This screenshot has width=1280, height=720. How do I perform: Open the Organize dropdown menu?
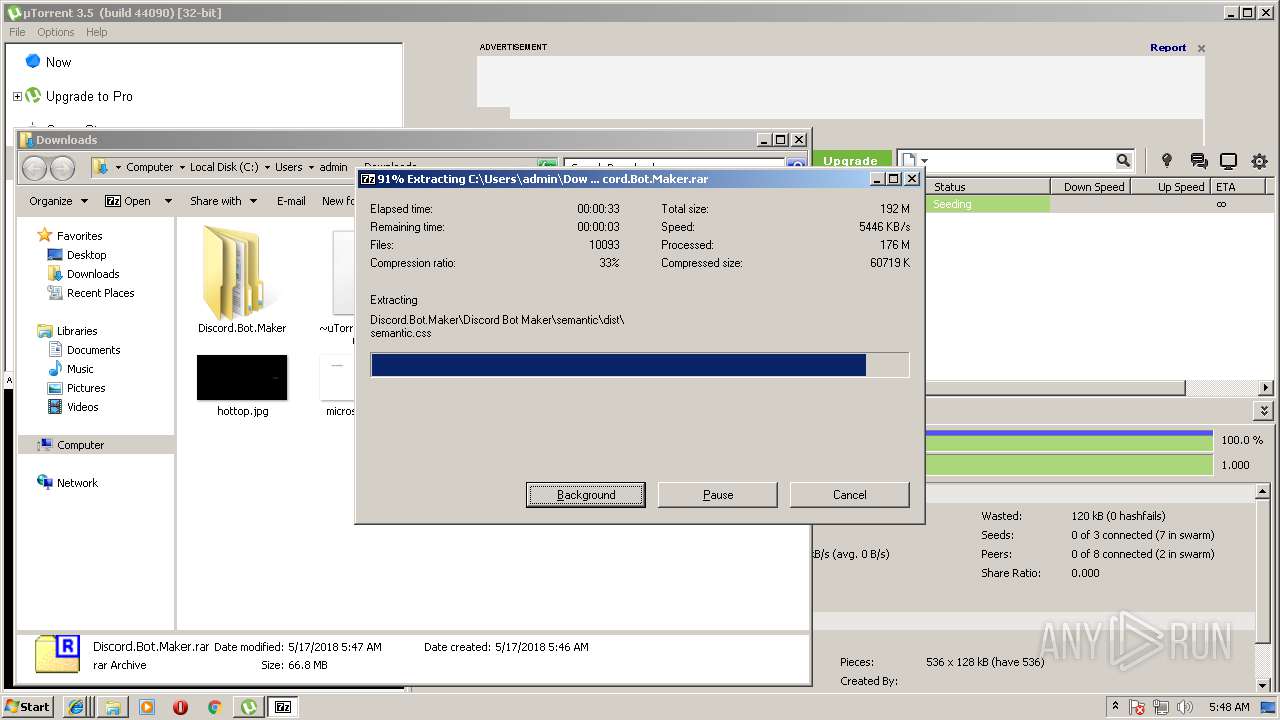(58, 201)
